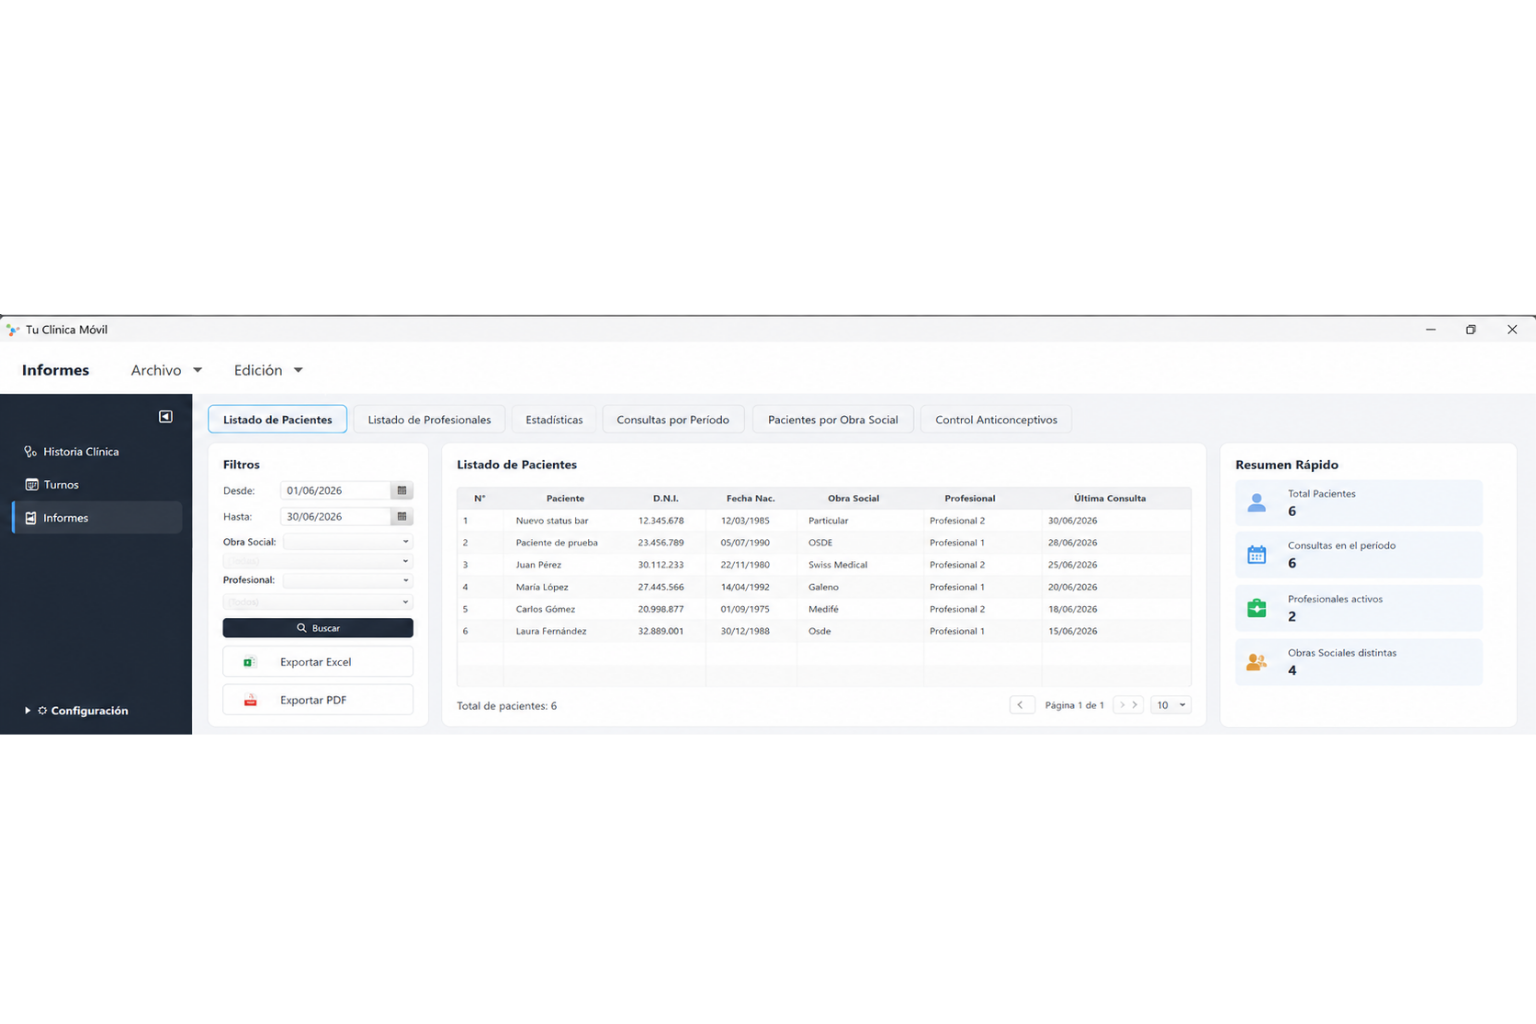Click the Consultas en el período calendar icon
The height and width of the screenshot is (1024, 1536).
1257,555
